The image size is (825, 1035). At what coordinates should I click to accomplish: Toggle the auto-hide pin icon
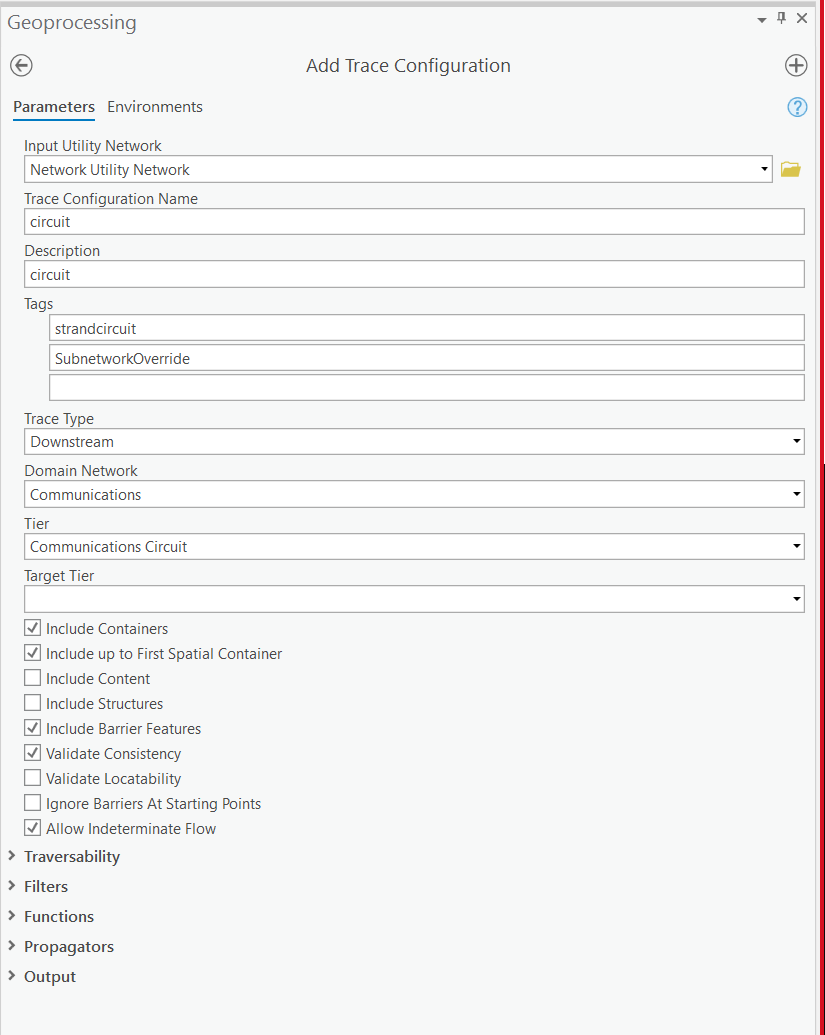[x=782, y=19]
